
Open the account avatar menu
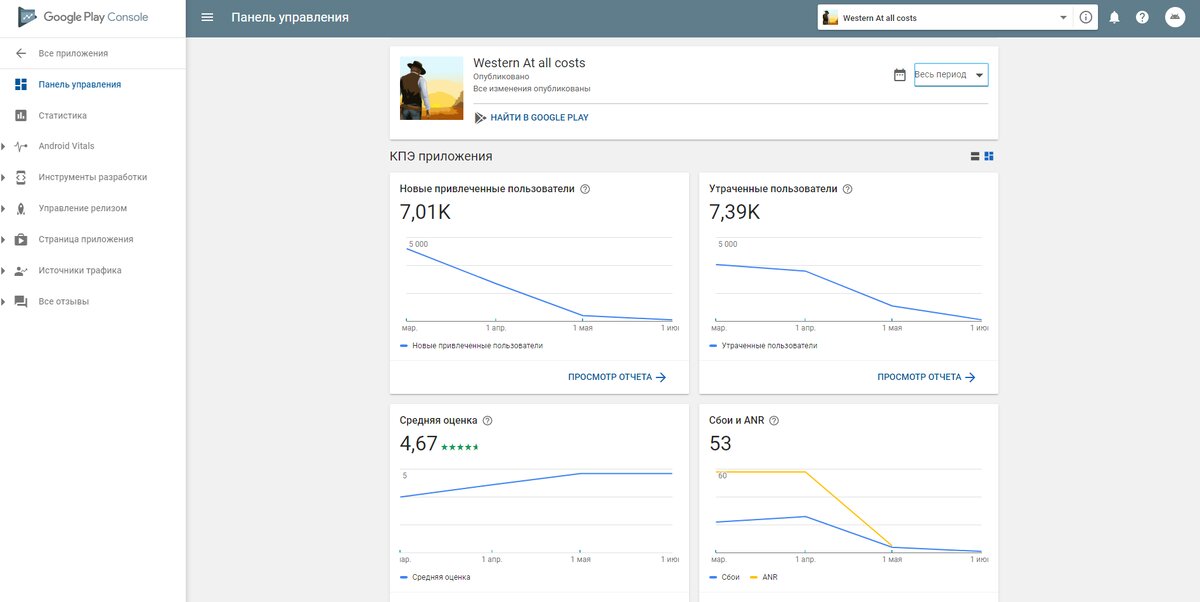click(1174, 18)
